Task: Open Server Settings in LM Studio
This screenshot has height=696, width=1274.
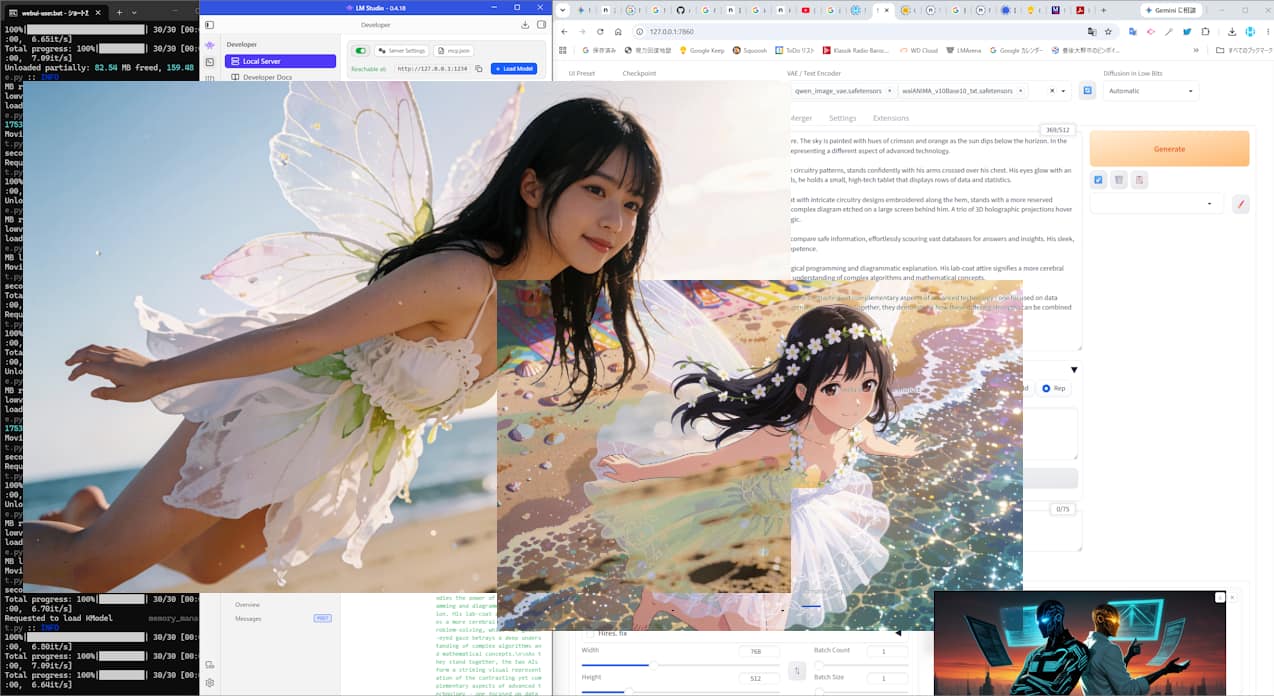Action: point(403,51)
